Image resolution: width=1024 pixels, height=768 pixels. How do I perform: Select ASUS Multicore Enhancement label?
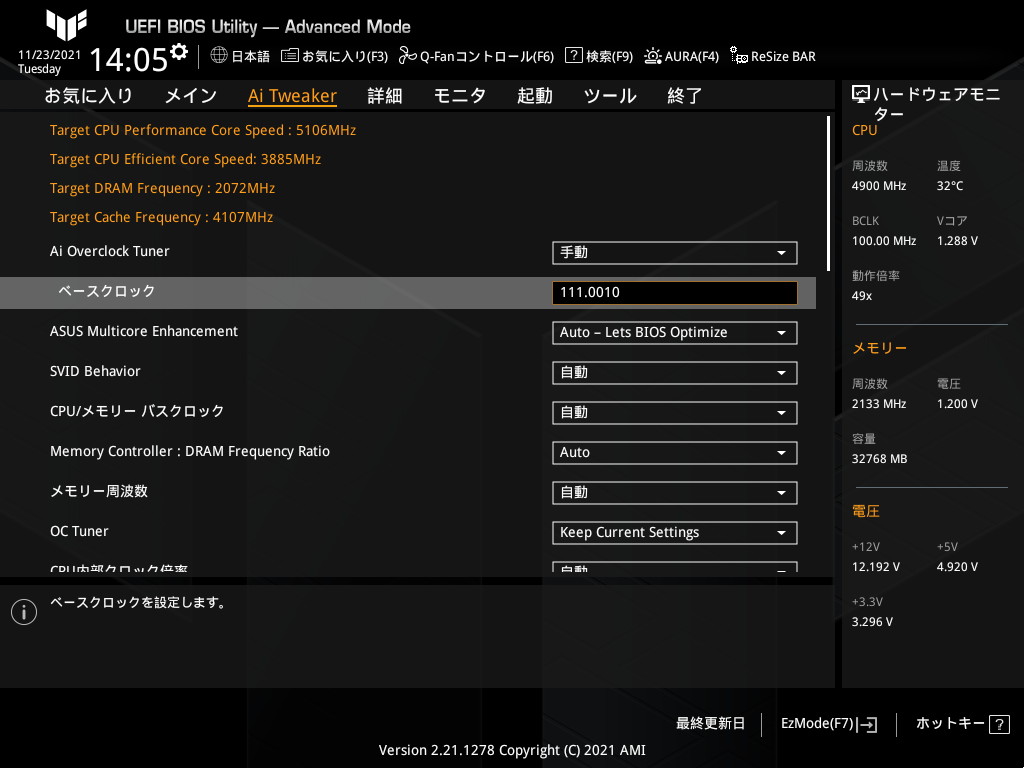tap(144, 331)
